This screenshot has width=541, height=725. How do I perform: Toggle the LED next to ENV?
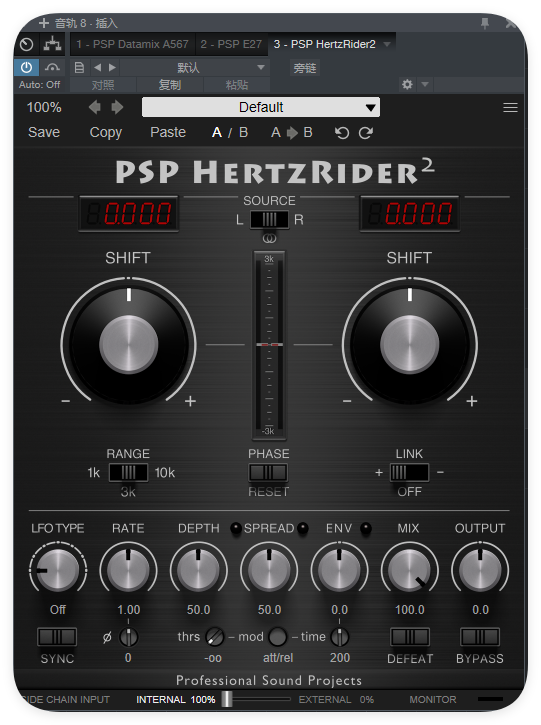point(366,528)
